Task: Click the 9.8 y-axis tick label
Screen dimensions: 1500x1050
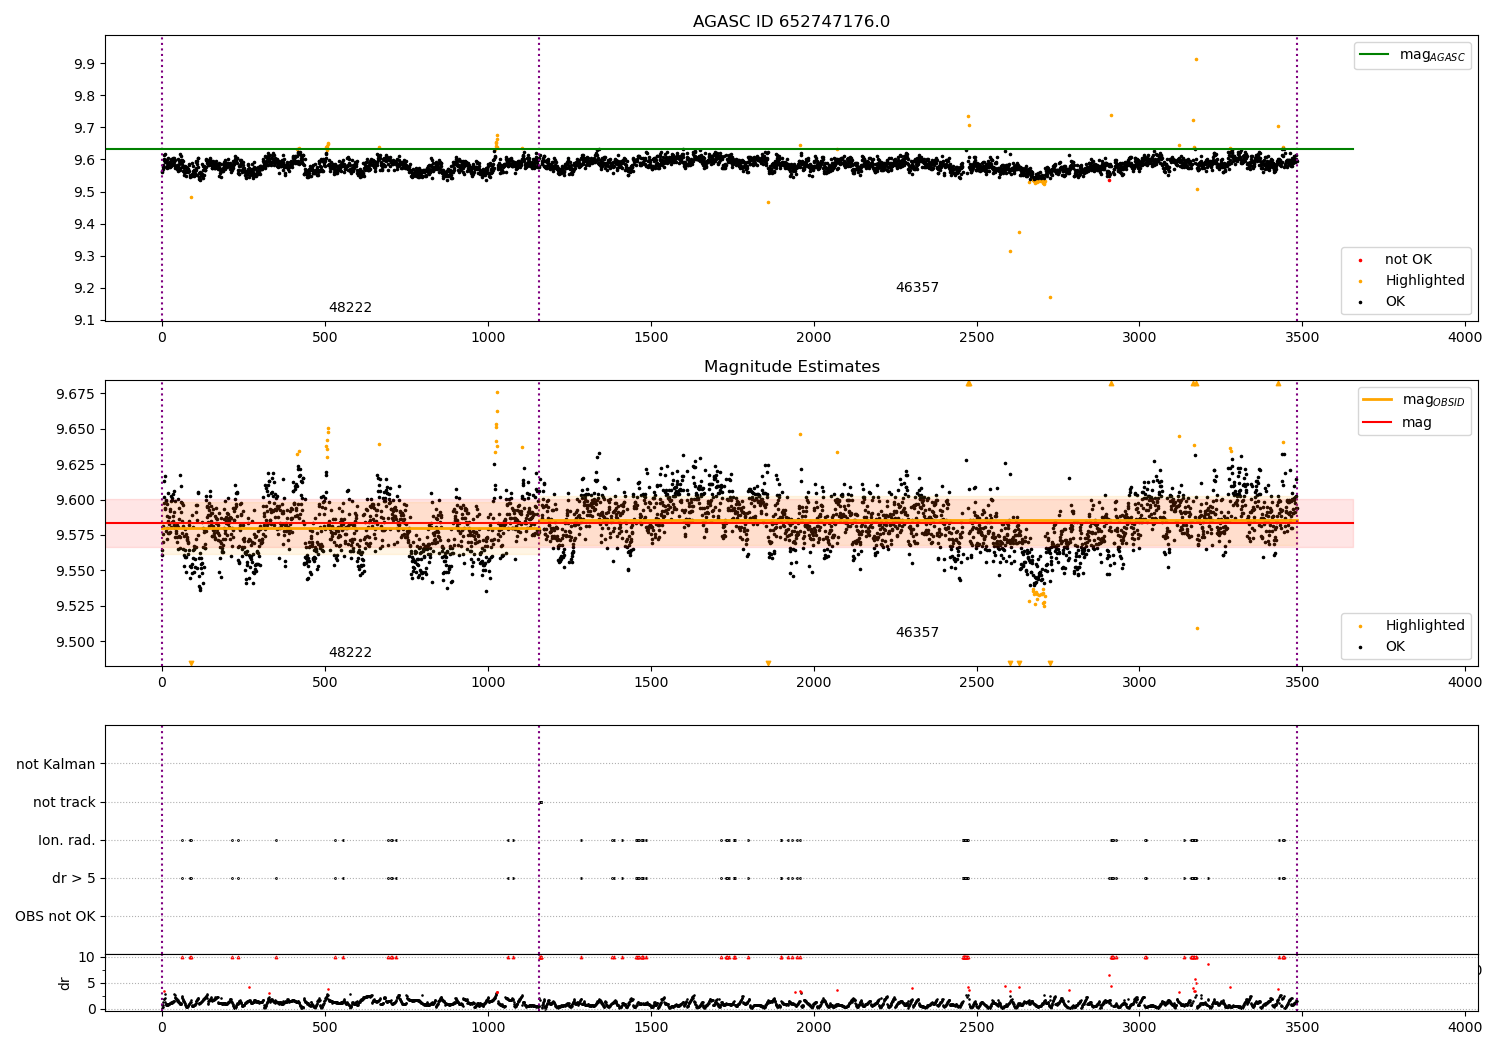Action: tap(85, 96)
